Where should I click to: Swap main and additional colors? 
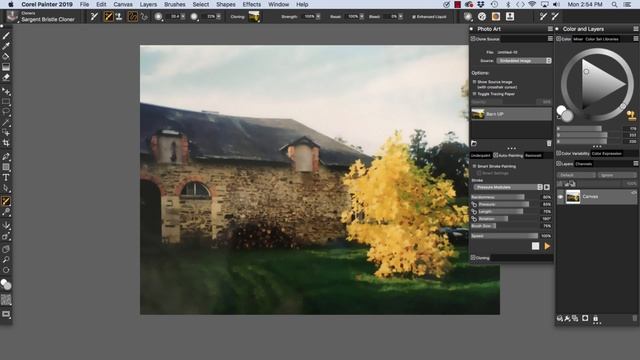[559, 118]
